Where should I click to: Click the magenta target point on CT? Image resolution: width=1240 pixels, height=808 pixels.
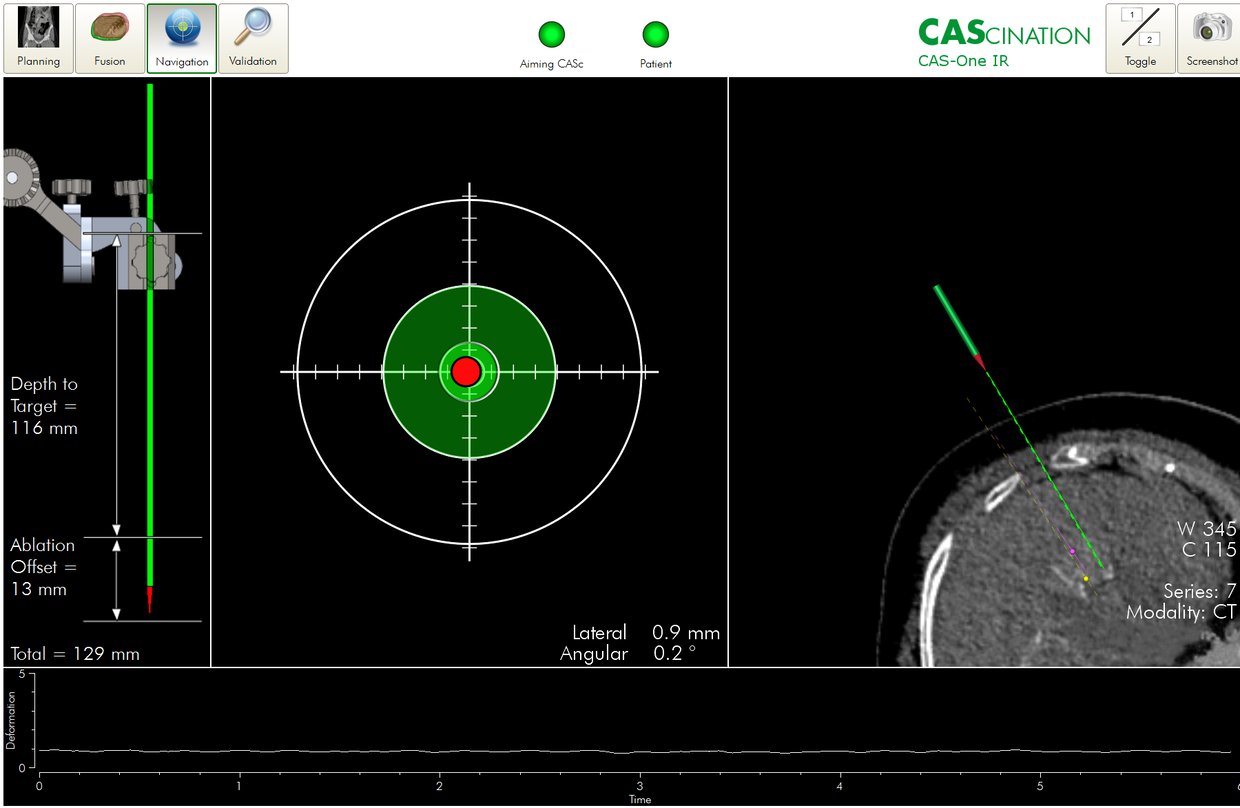[x=1073, y=551]
